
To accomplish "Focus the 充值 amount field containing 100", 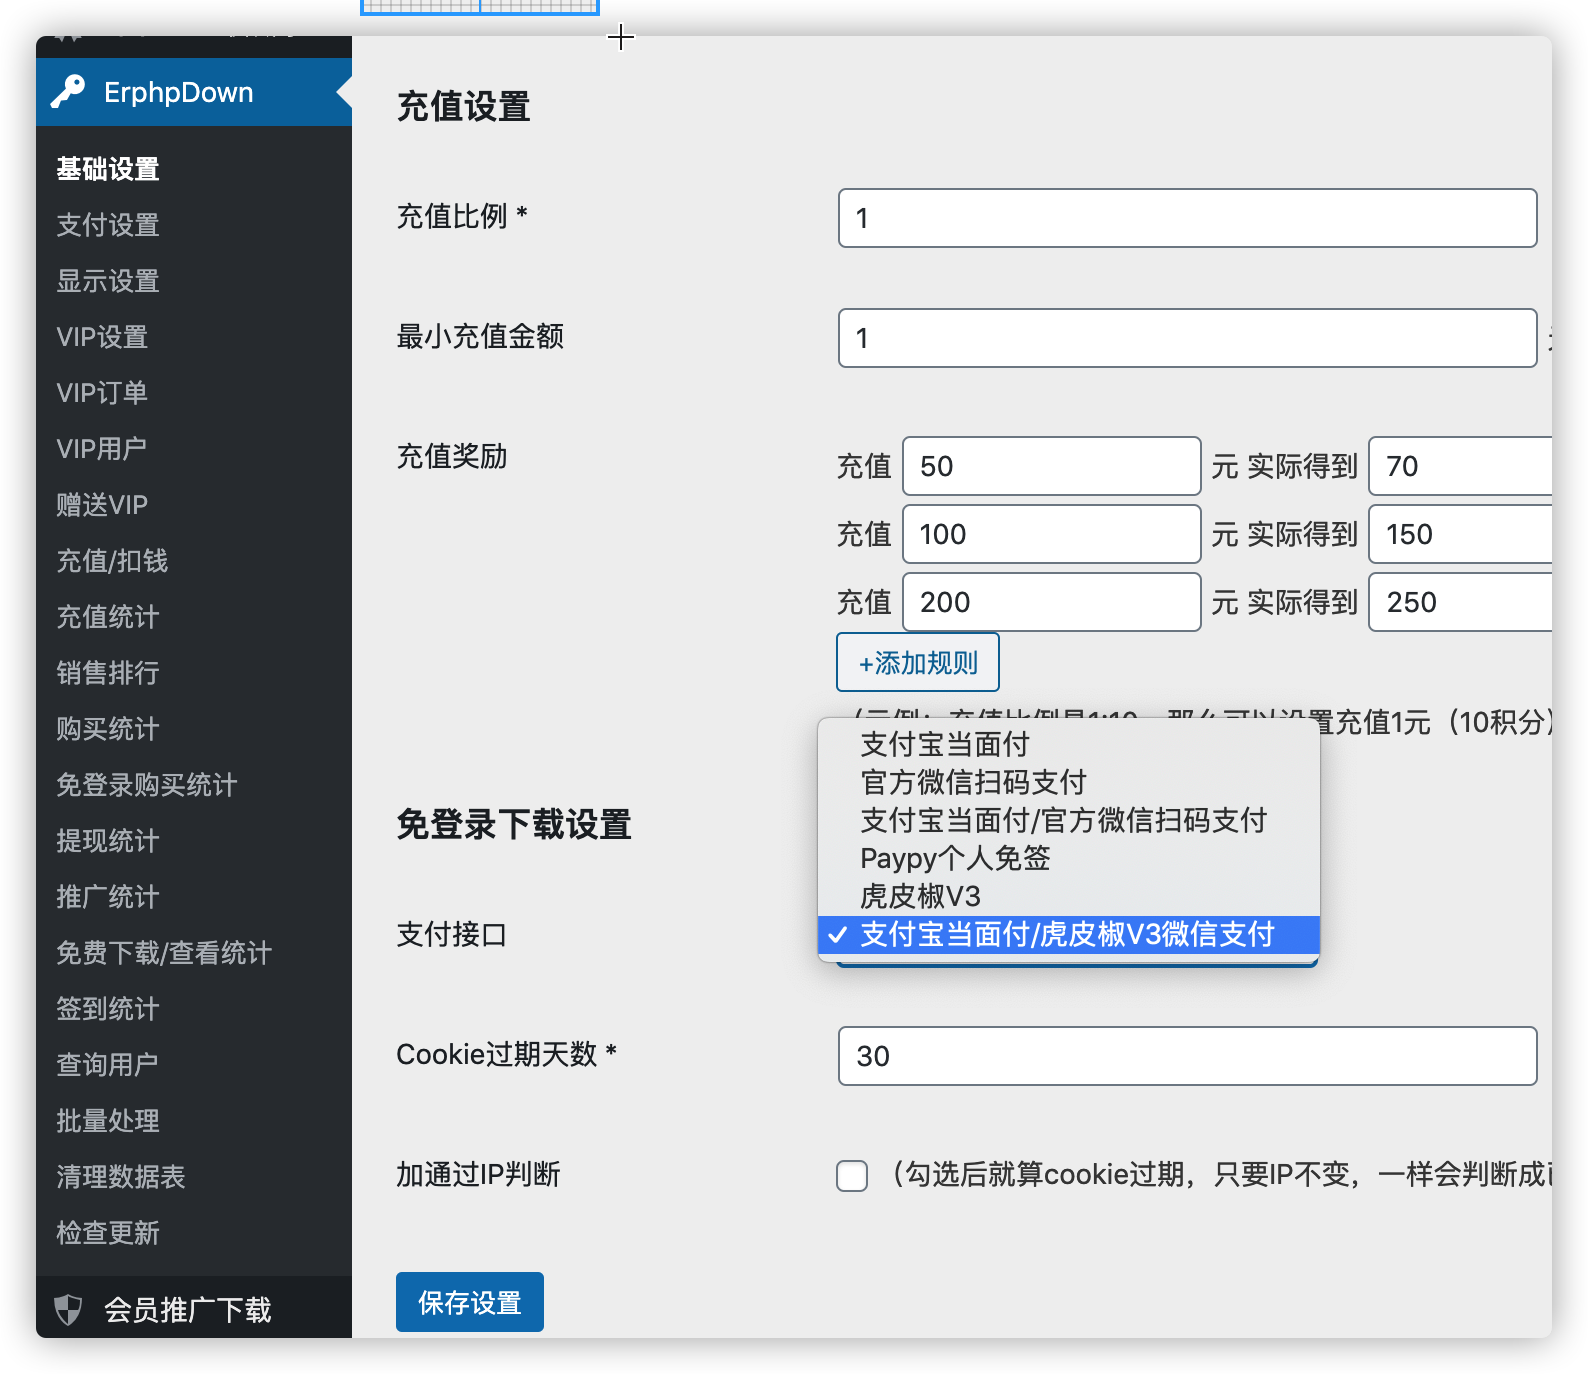I will coord(1052,534).
